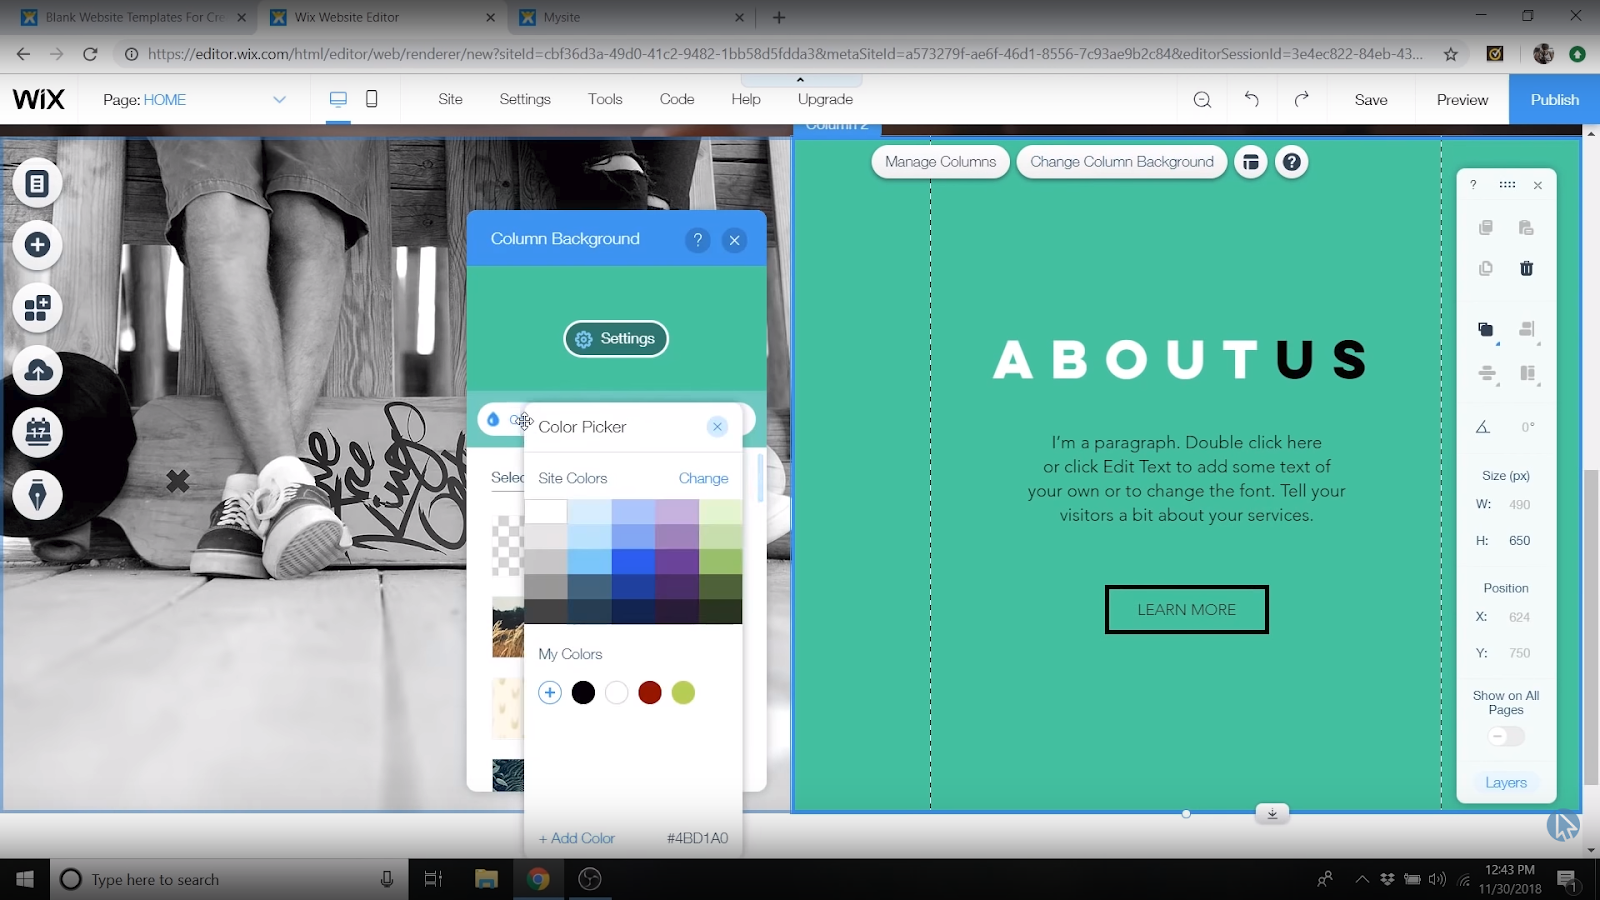
Task: Switch to the Blank Website Templates browser tab
Action: tap(133, 17)
